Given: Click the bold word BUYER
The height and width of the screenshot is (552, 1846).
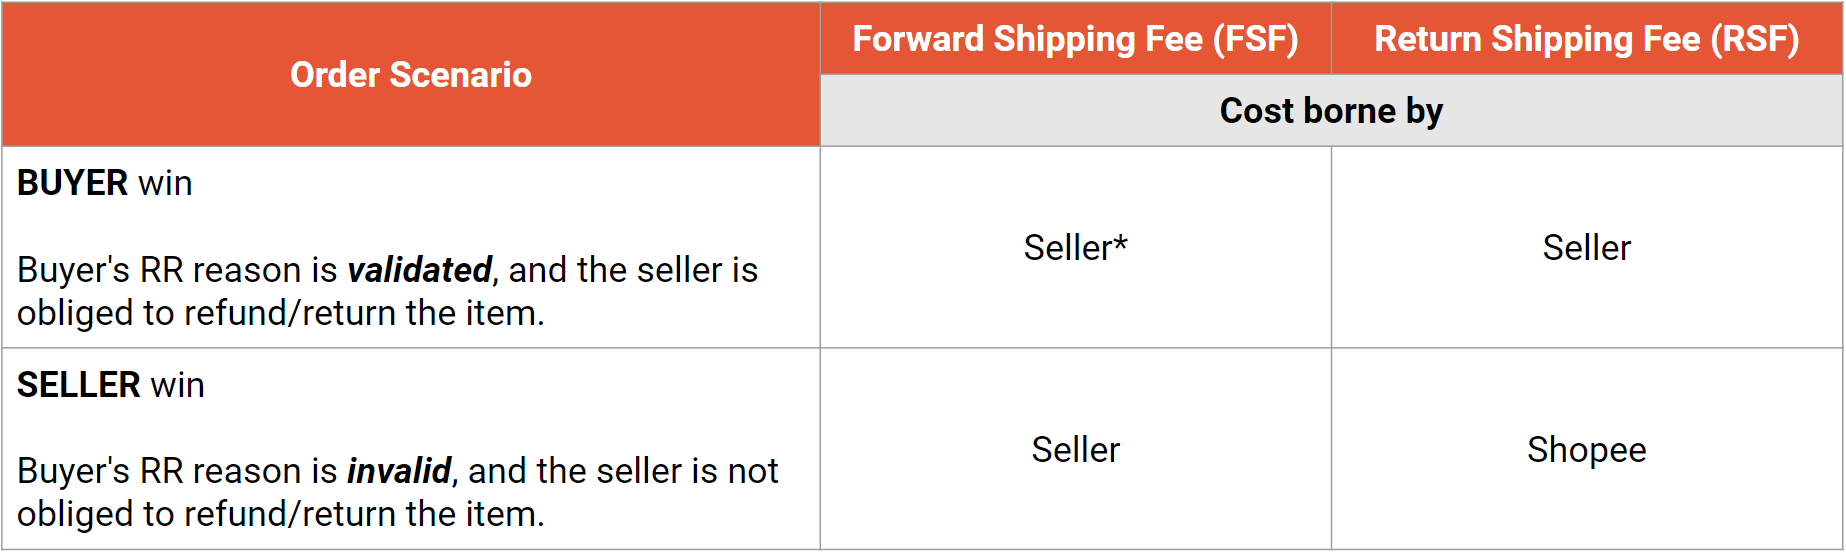Looking at the screenshot, I should coord(73,184).
